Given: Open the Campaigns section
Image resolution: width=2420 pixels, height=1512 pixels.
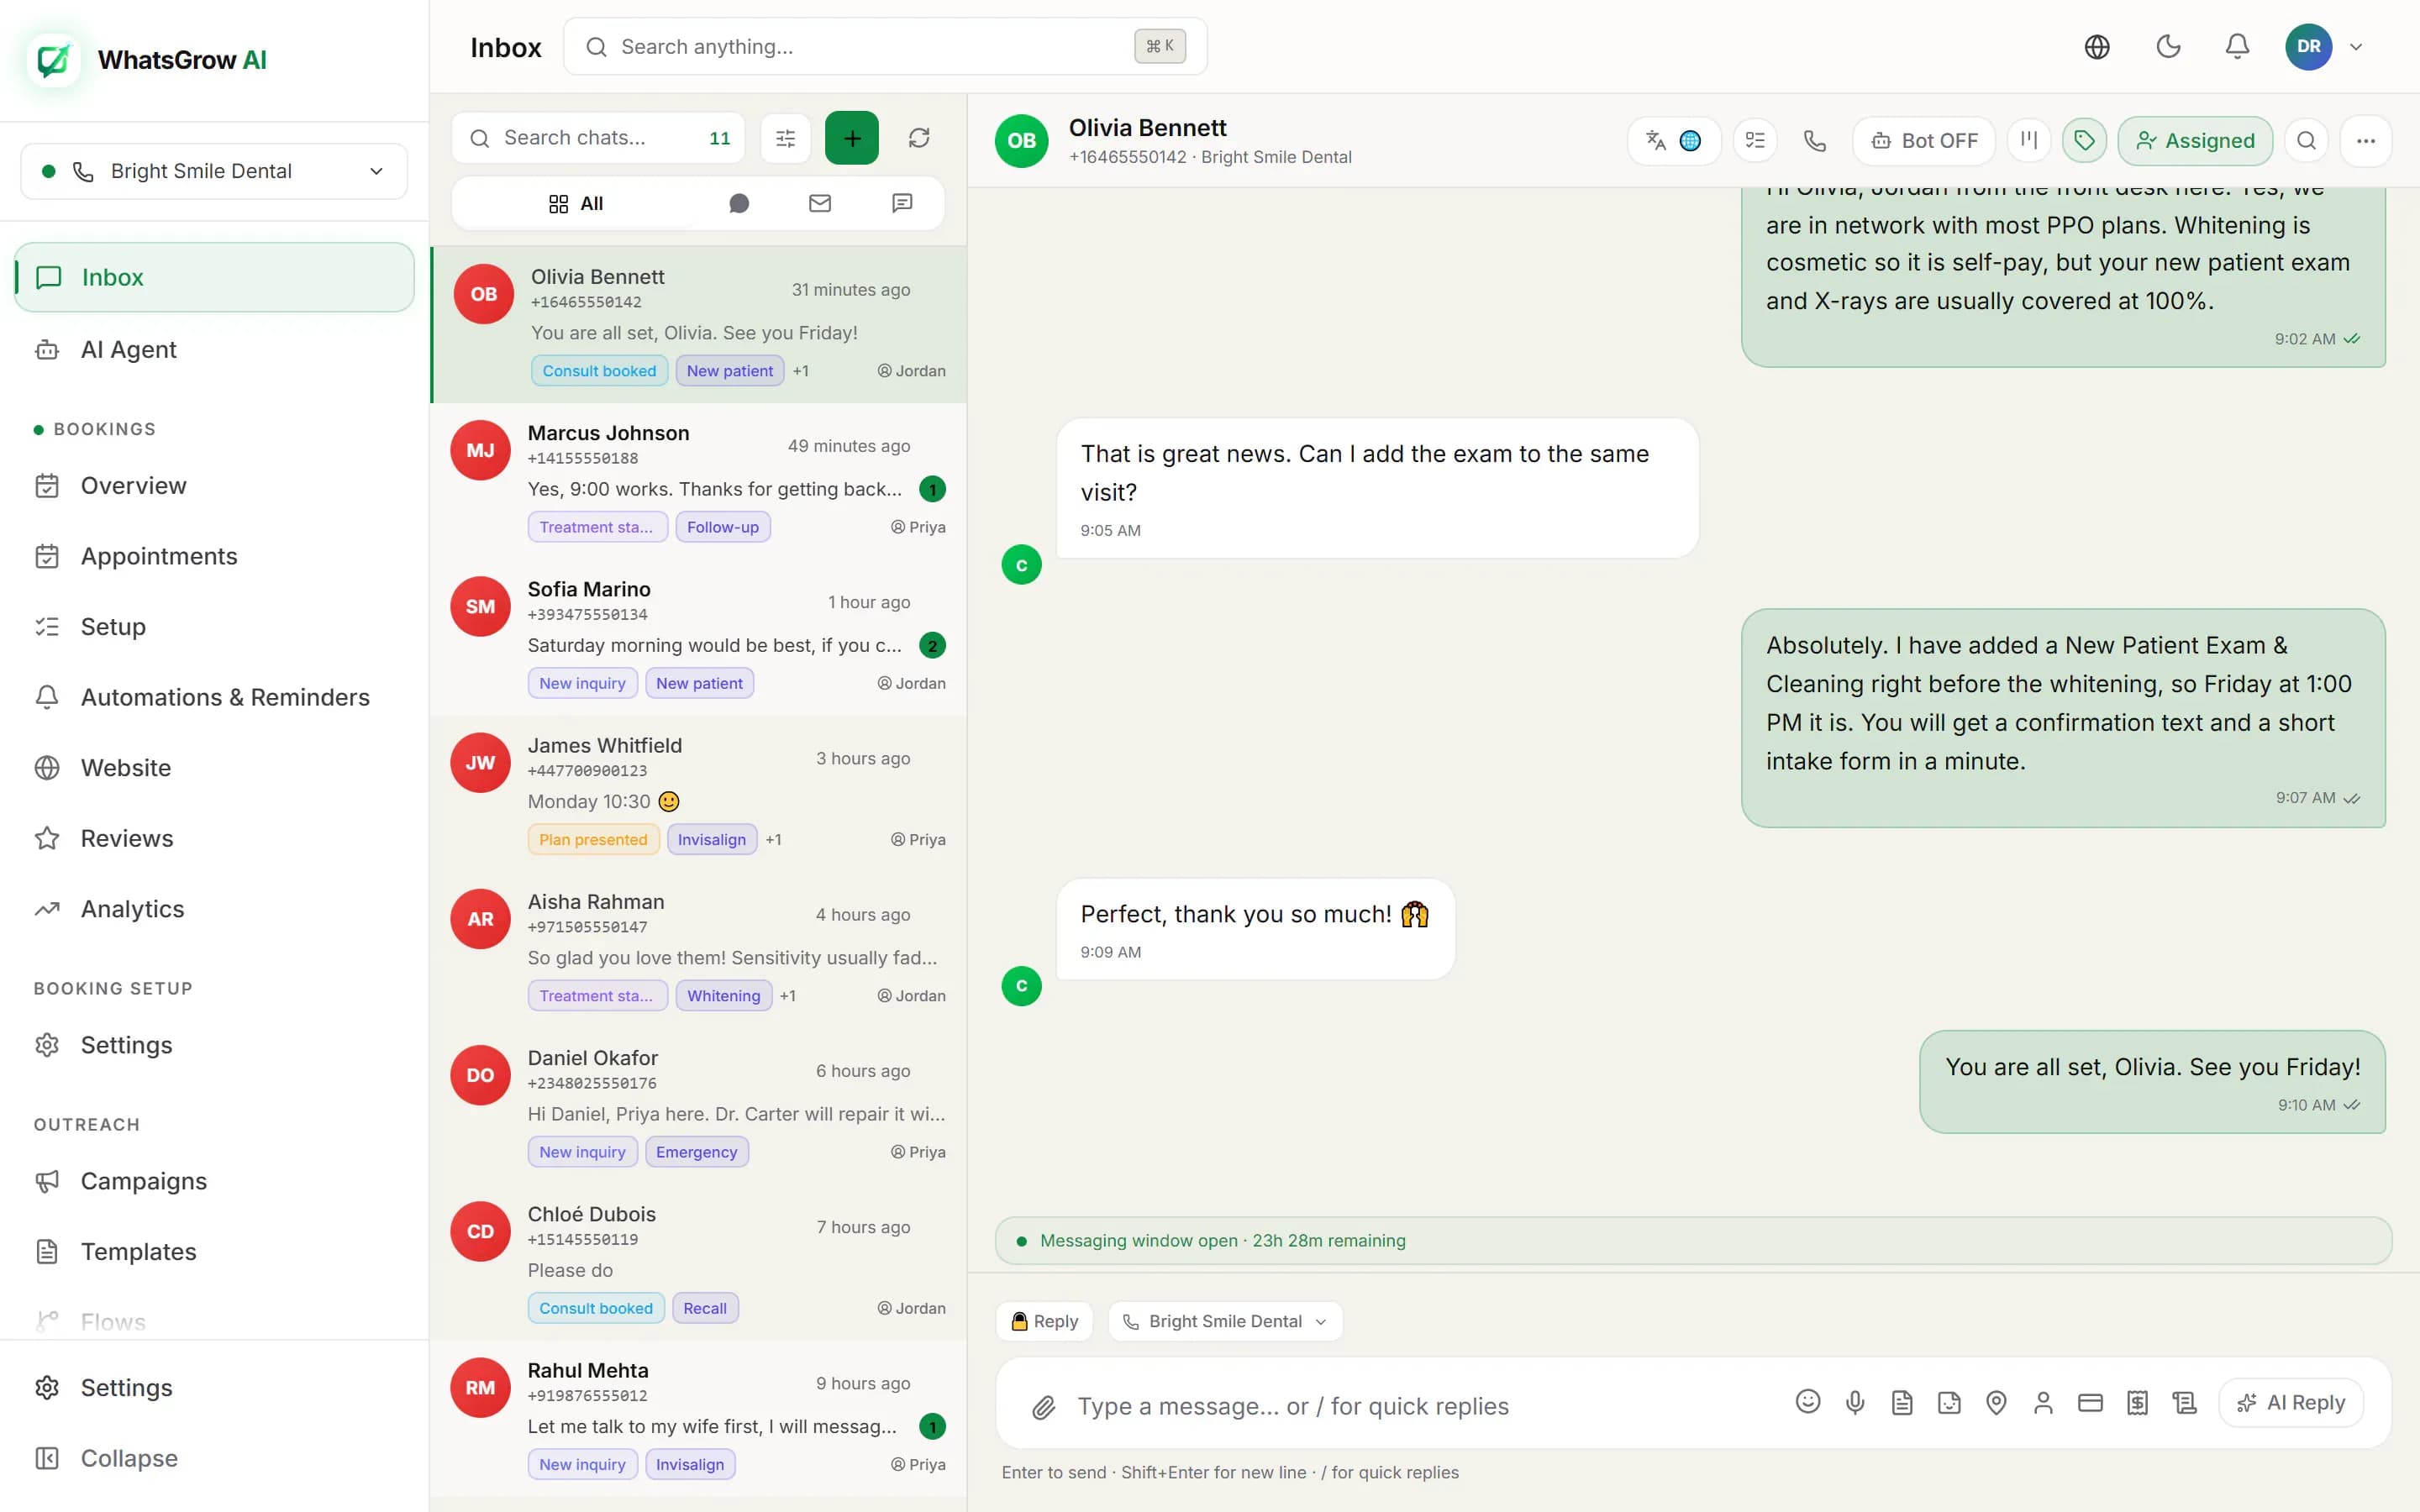Looking at the screenshot, I should pos(214,1181).
